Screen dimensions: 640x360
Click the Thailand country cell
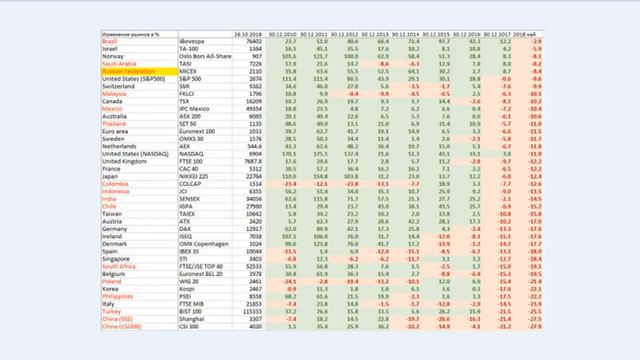140,124
